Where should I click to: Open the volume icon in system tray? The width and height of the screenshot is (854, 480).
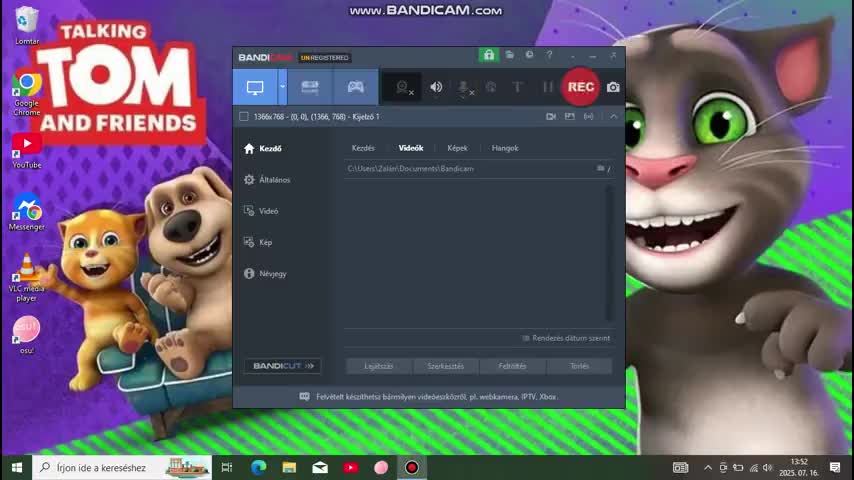(768, 467)
